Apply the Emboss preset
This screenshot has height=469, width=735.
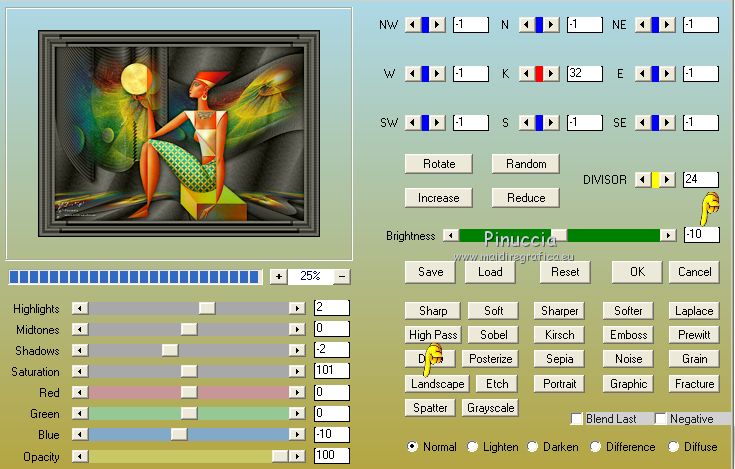coord(628,335)
